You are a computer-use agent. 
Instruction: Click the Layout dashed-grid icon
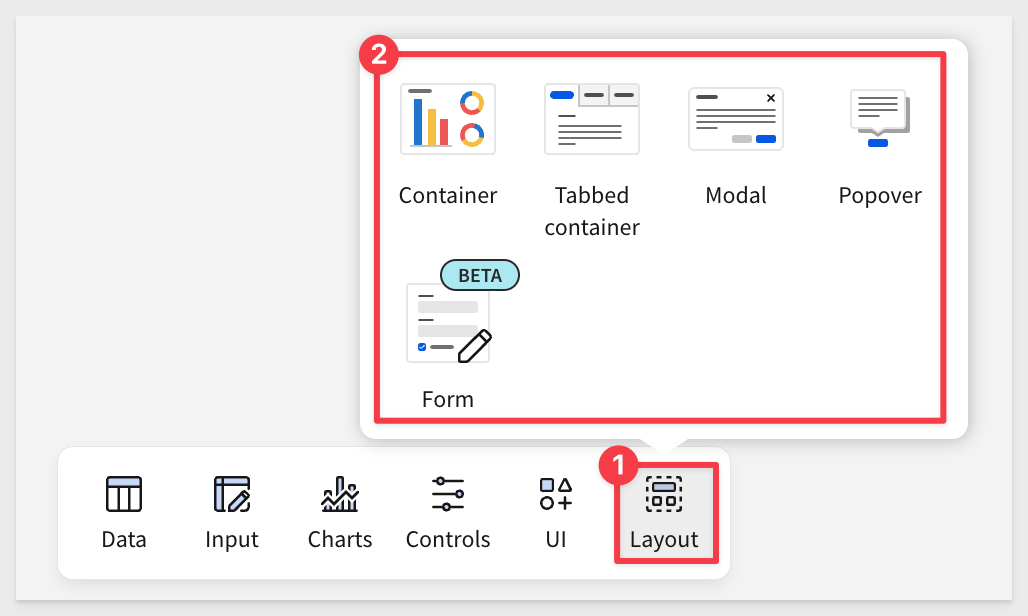[664, 494]
